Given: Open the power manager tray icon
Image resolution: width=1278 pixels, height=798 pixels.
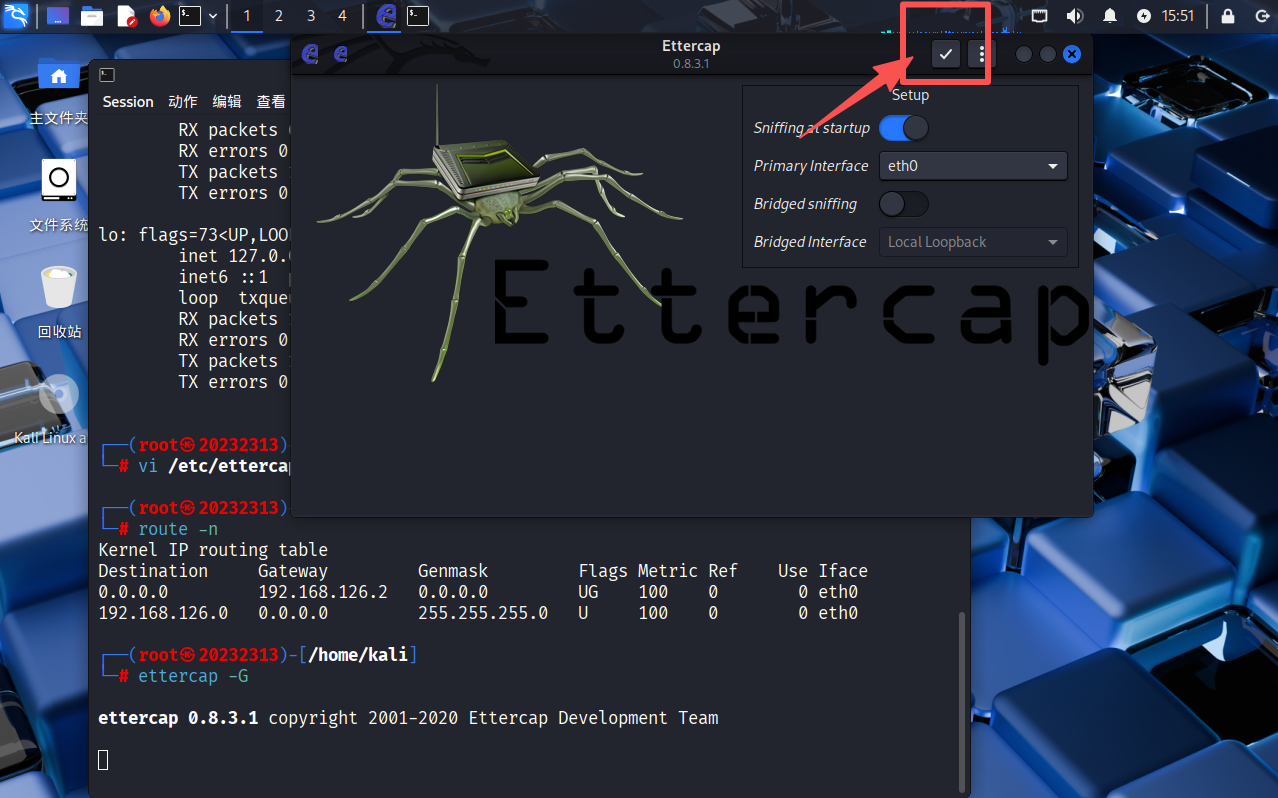Looking at the screenshot, I should pyautogui.click(x=1144, y=16).
